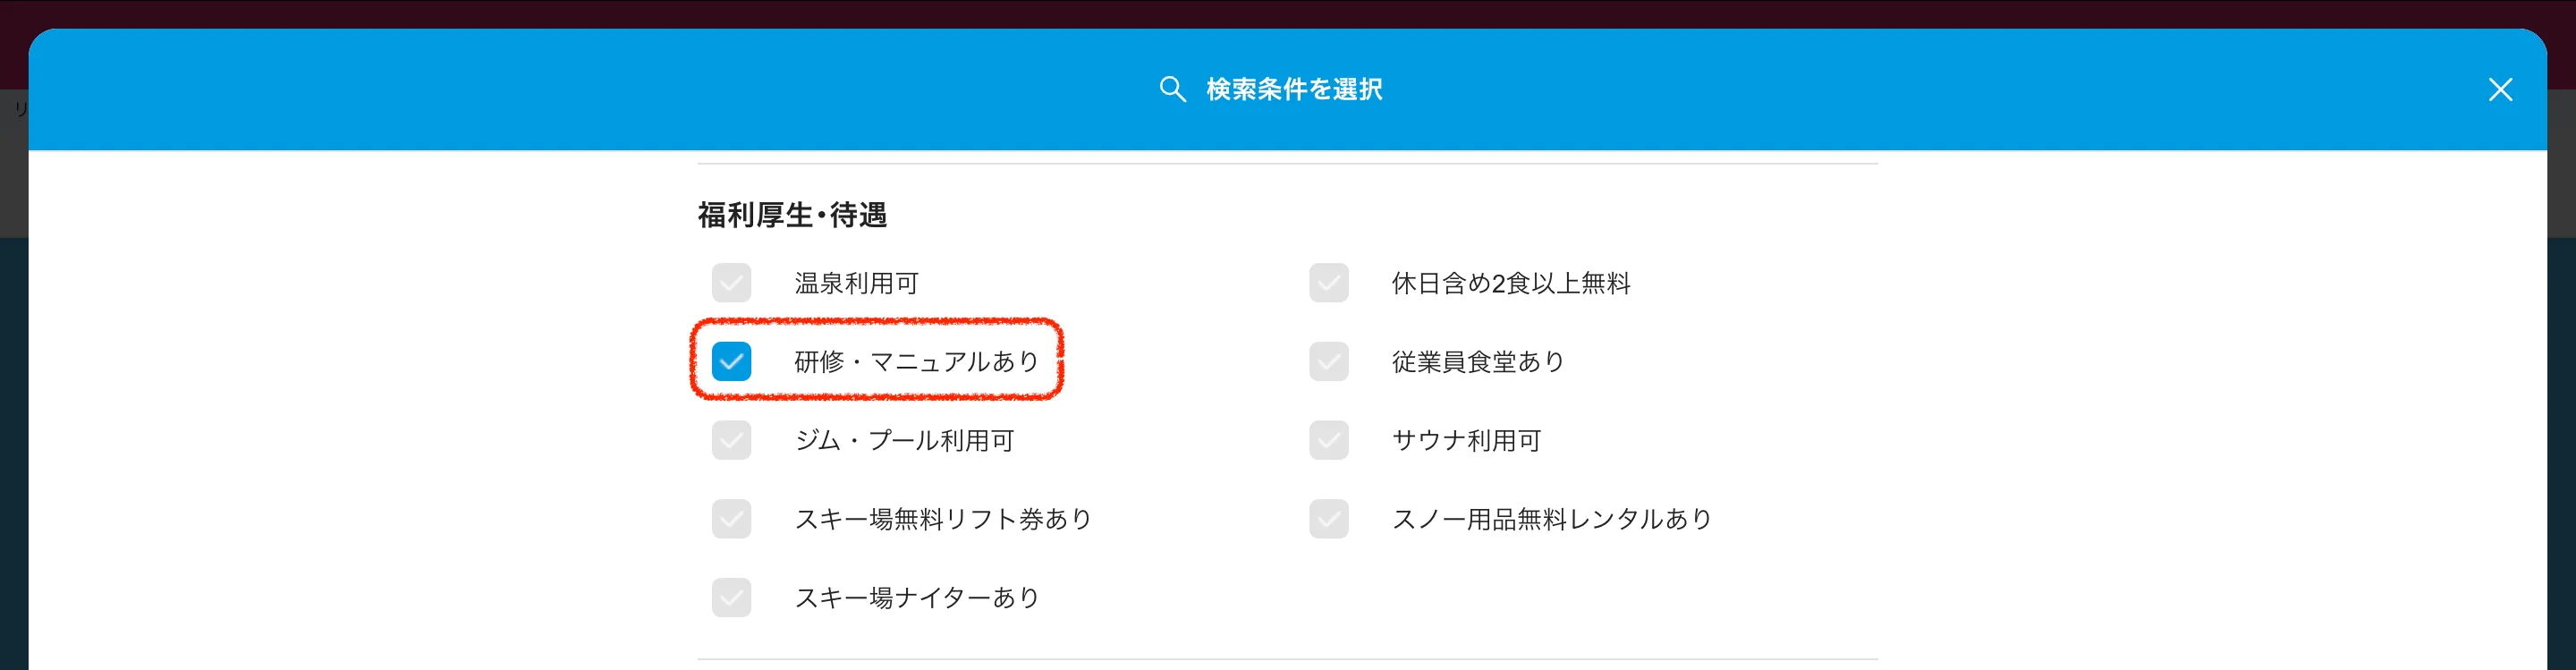Click the search magnifier icon in header
The height and width of the screenshot is (670, 2576).
(1172, 89)
